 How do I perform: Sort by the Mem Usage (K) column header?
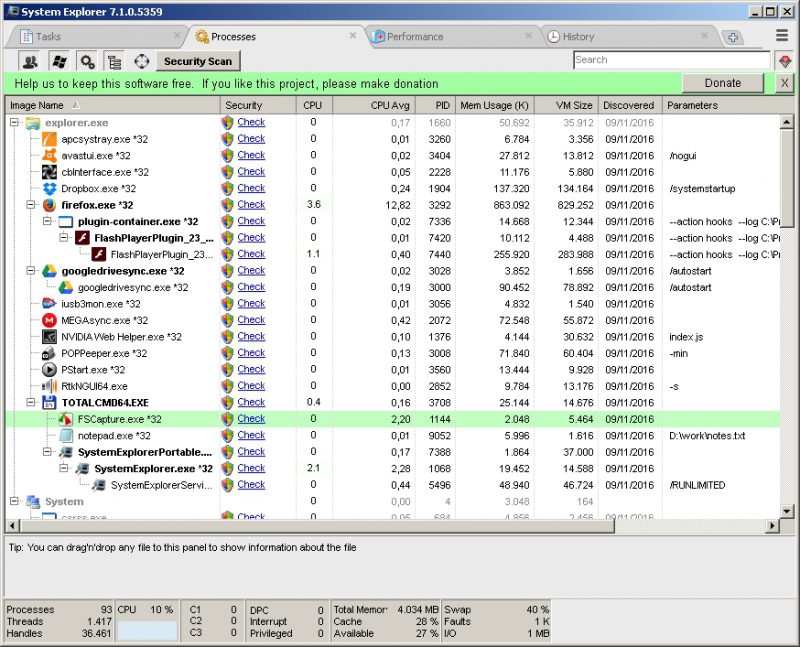click(x=494, y=105)
